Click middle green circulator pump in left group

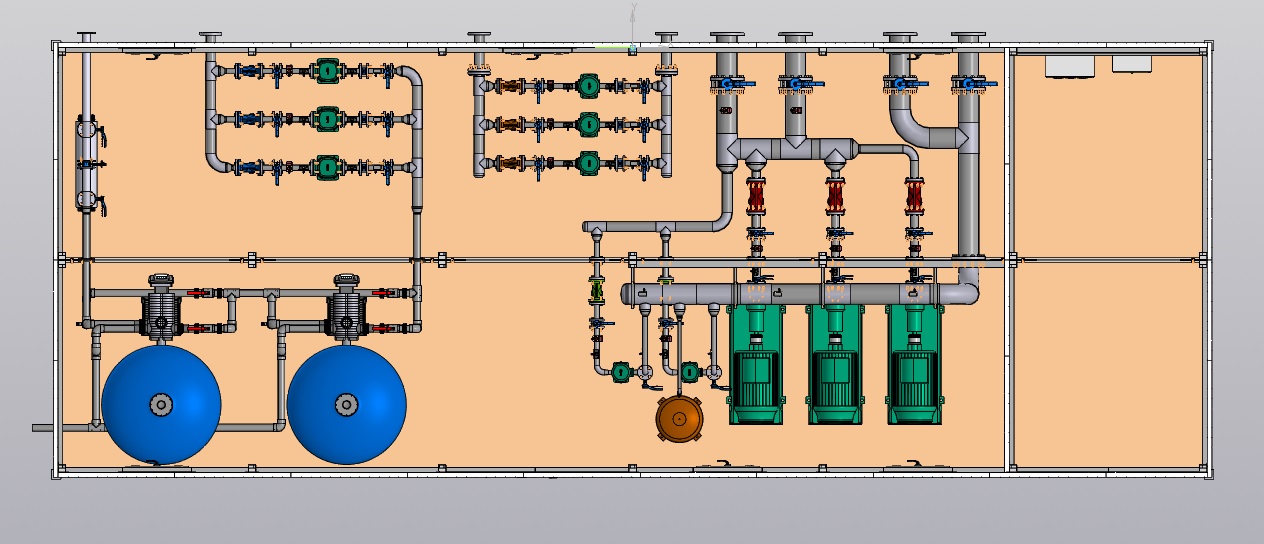[x=327, y=119]
